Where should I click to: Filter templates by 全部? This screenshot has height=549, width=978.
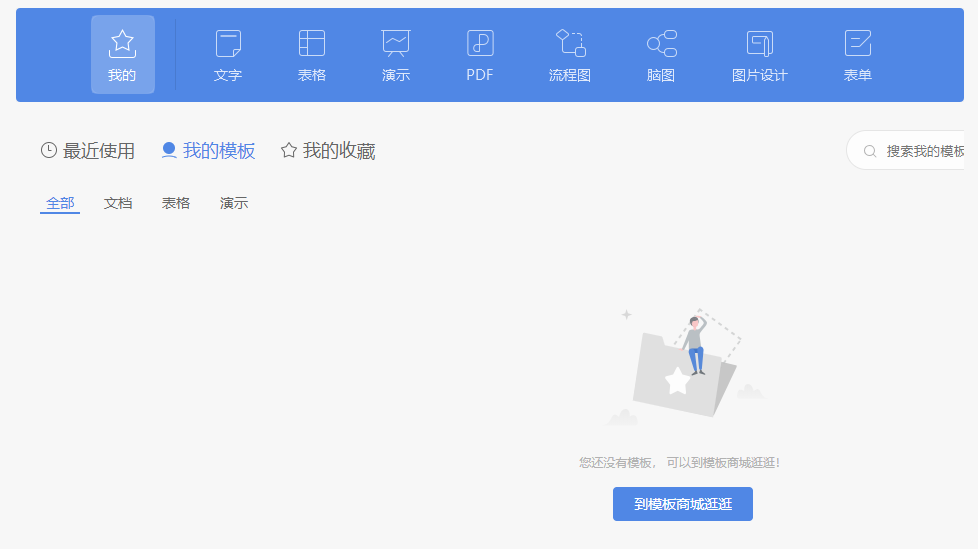pyautogui.click(x=60, y=203)
